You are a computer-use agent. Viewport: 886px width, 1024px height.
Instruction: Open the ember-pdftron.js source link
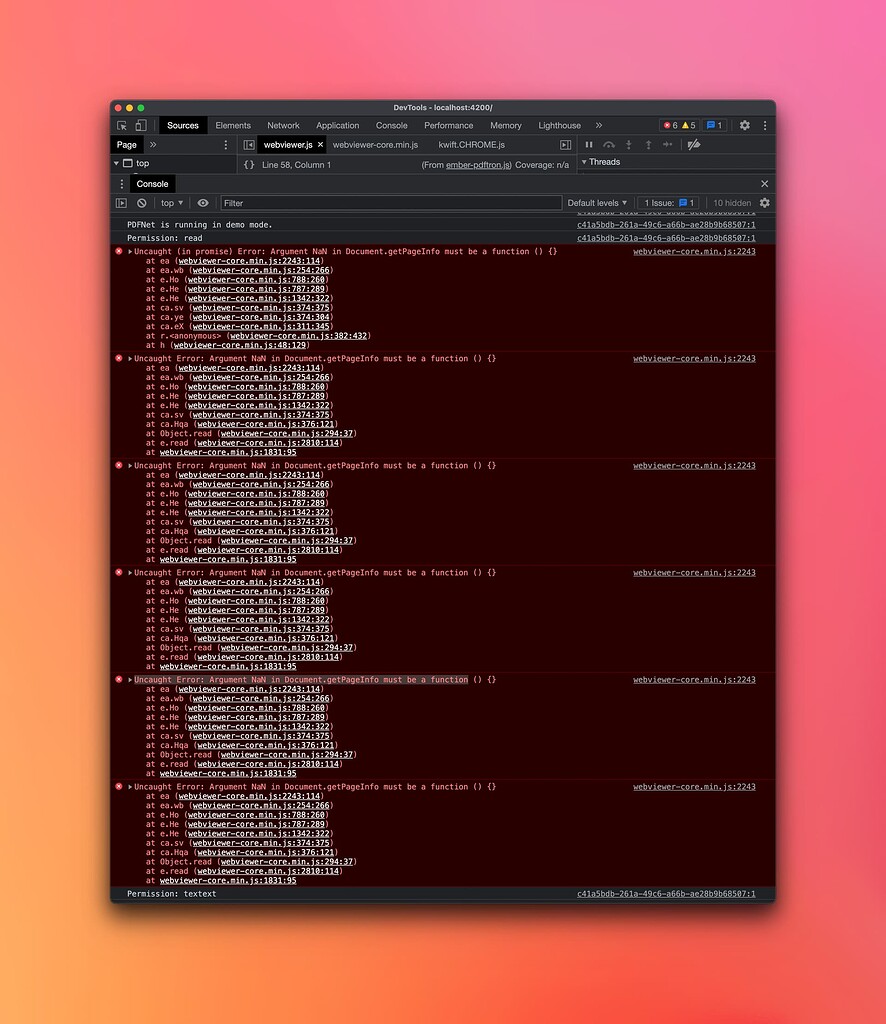(478, 163)
